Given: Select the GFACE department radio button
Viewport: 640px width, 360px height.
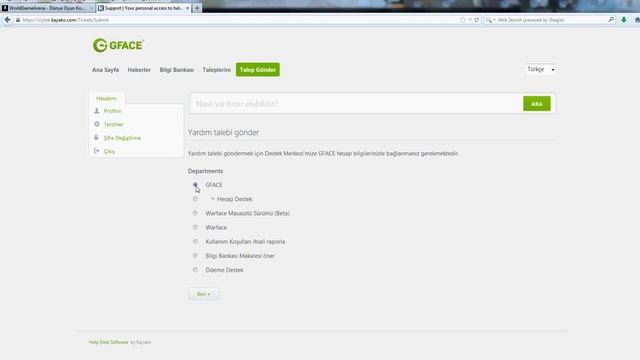Looking at the screenshot, I should 195,185.
